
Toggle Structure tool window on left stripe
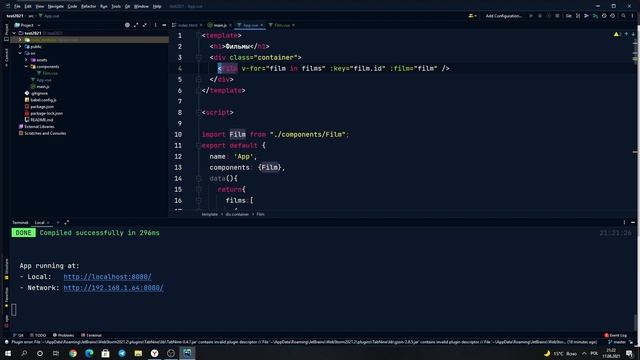6,269
